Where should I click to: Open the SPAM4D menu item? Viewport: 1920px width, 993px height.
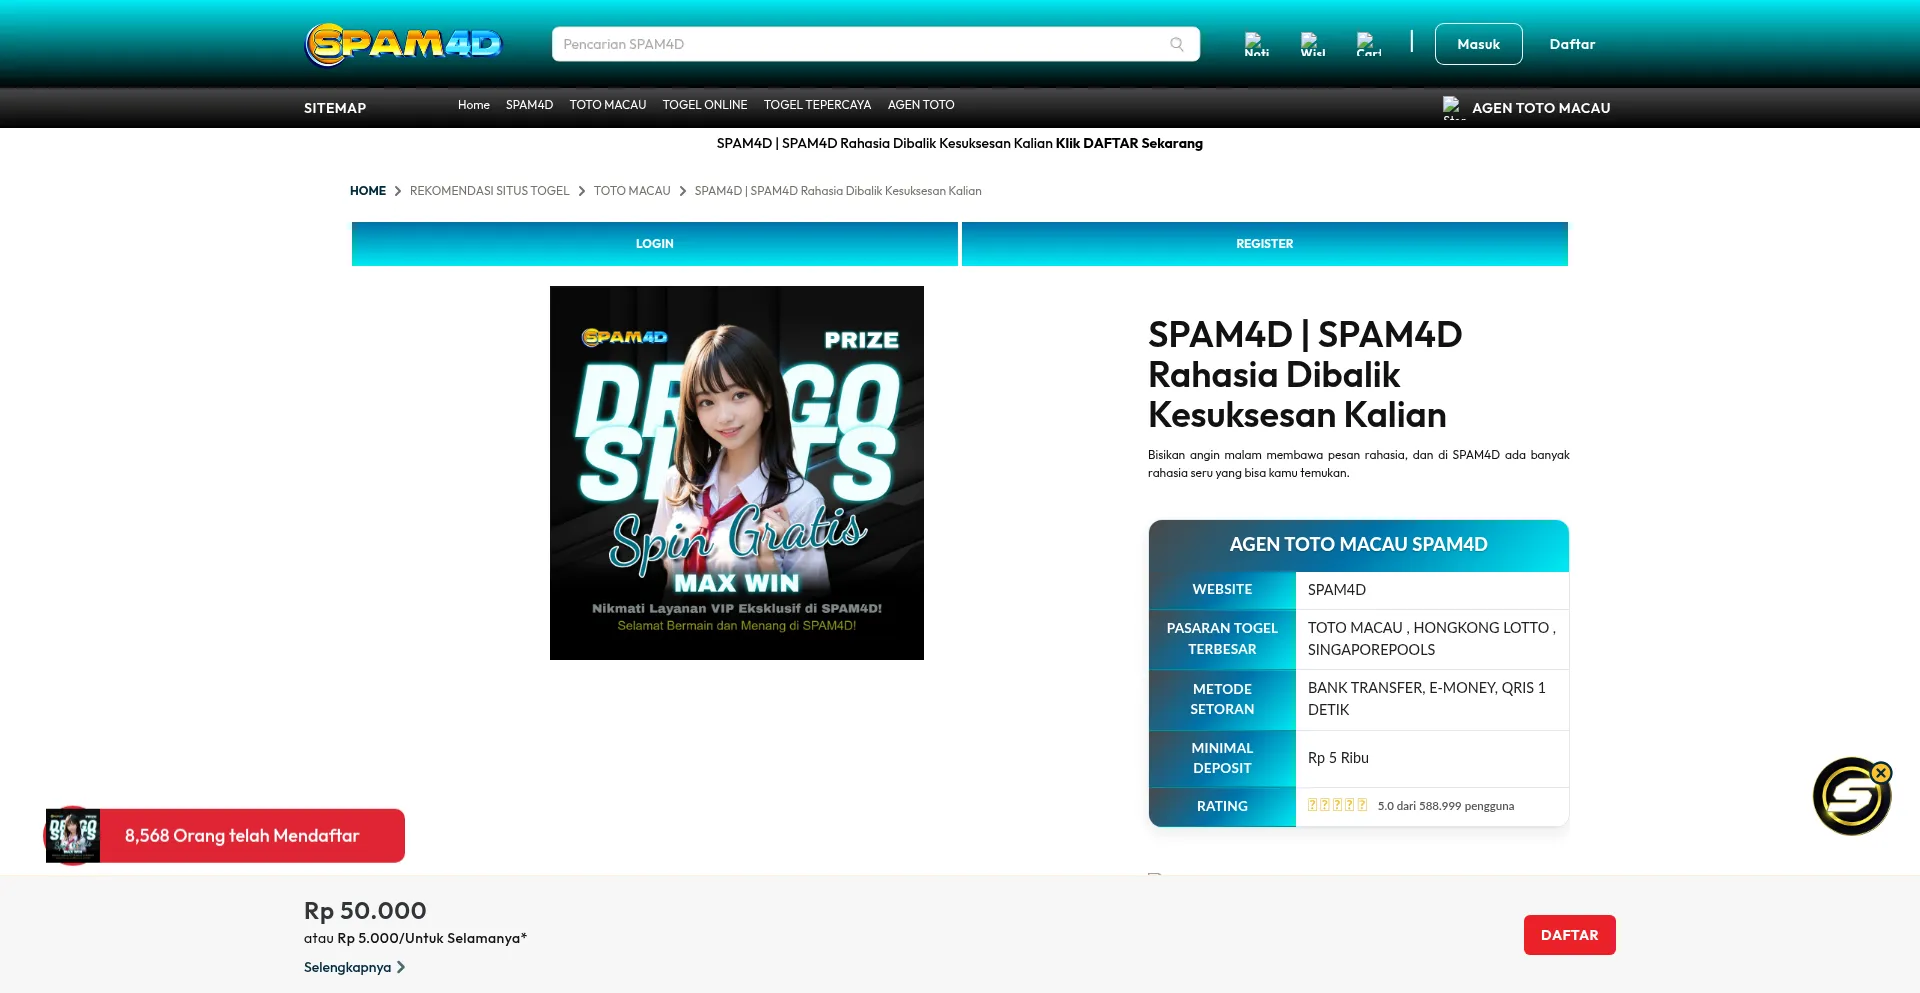529,105
